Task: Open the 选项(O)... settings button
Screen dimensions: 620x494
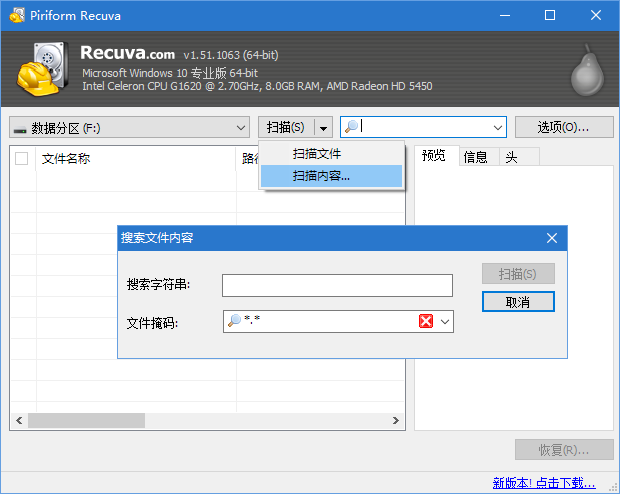Action: (x=564, y=127)
